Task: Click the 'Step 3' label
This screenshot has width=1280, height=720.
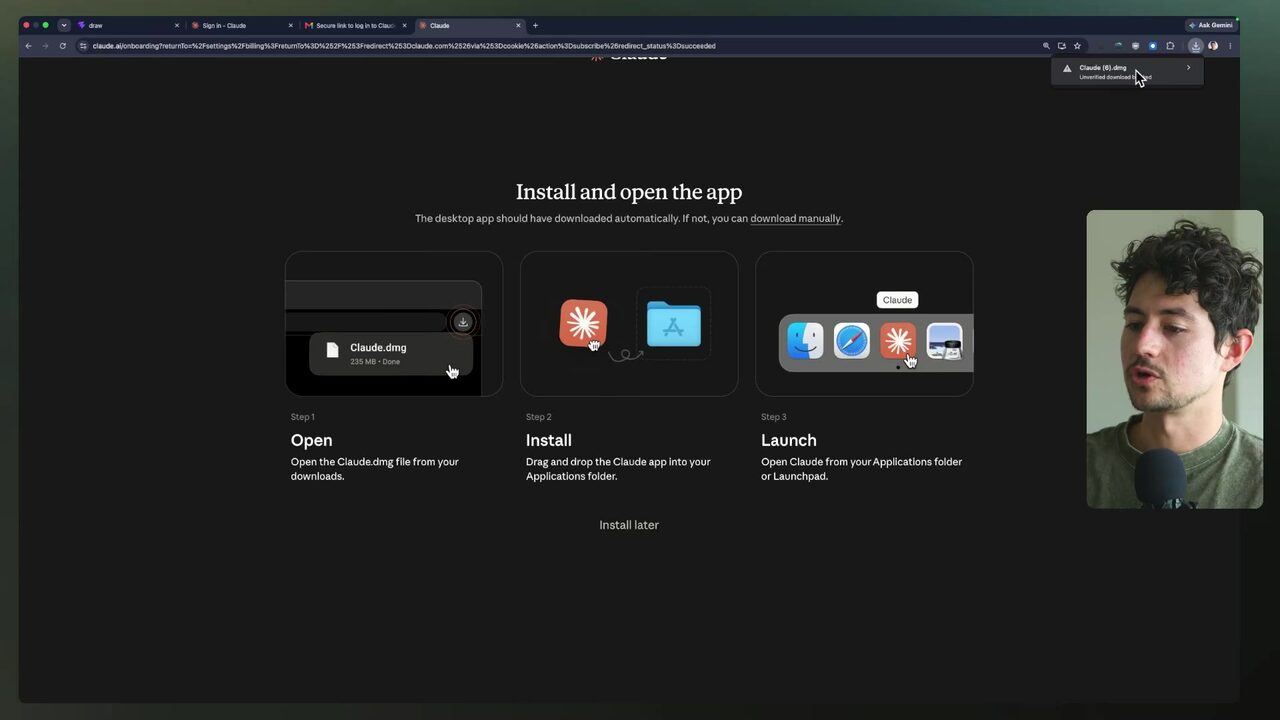Action: (x=773, y=417)
